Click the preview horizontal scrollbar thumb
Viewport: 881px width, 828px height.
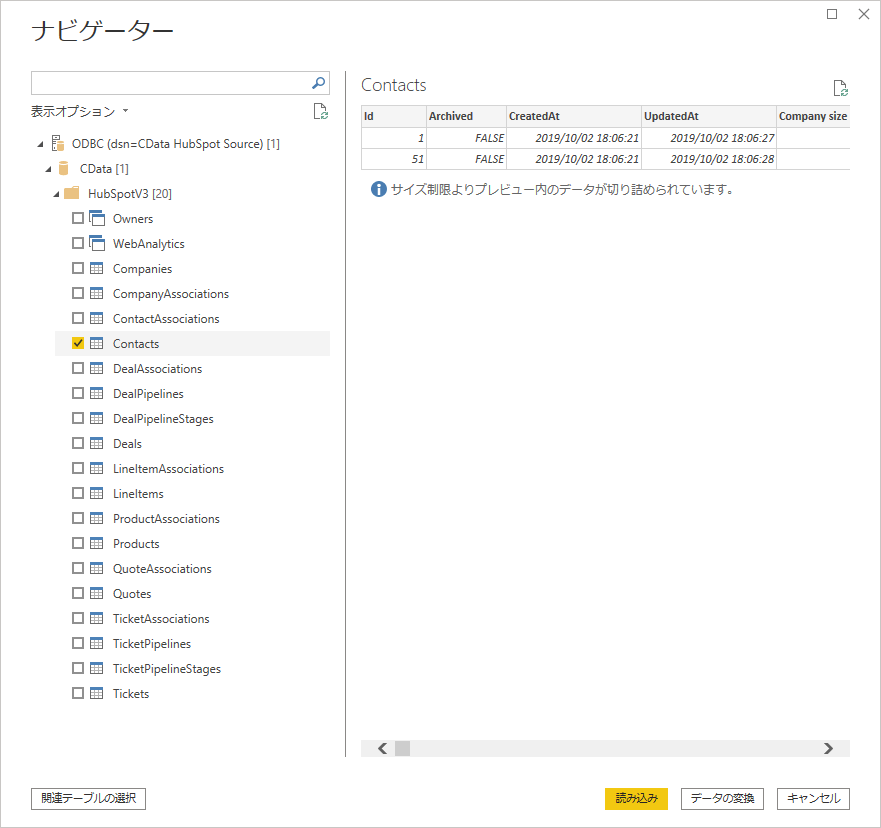[402, 748]
